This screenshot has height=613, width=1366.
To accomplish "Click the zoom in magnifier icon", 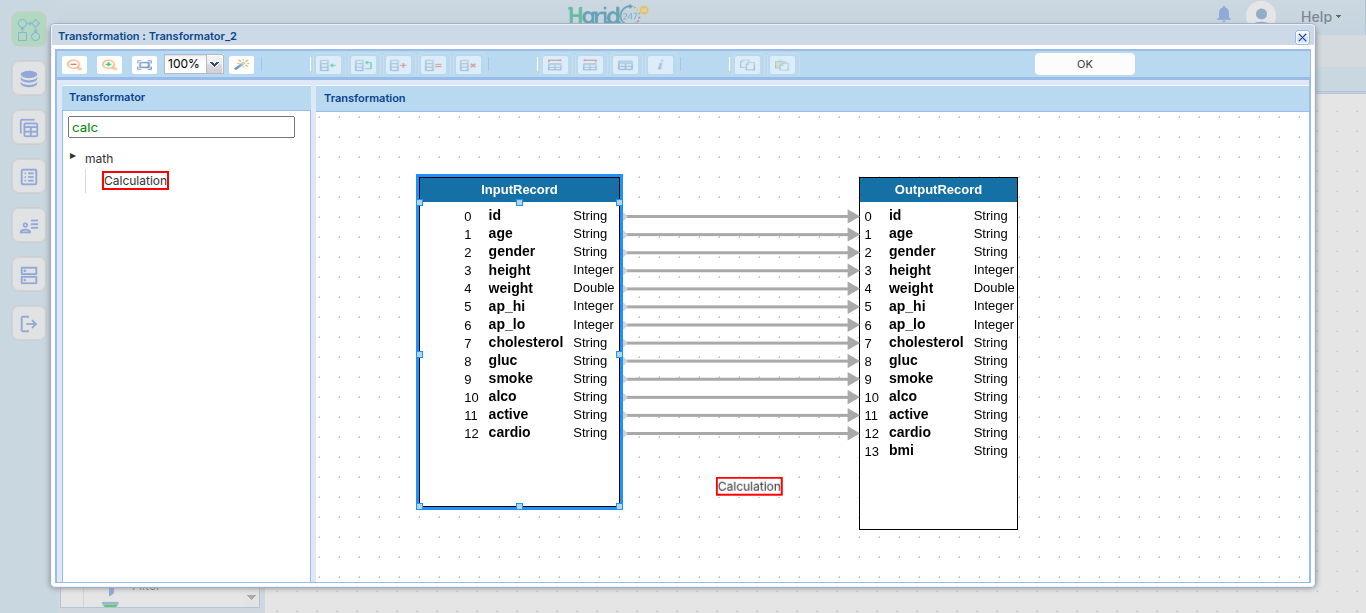I will [109, 65].
